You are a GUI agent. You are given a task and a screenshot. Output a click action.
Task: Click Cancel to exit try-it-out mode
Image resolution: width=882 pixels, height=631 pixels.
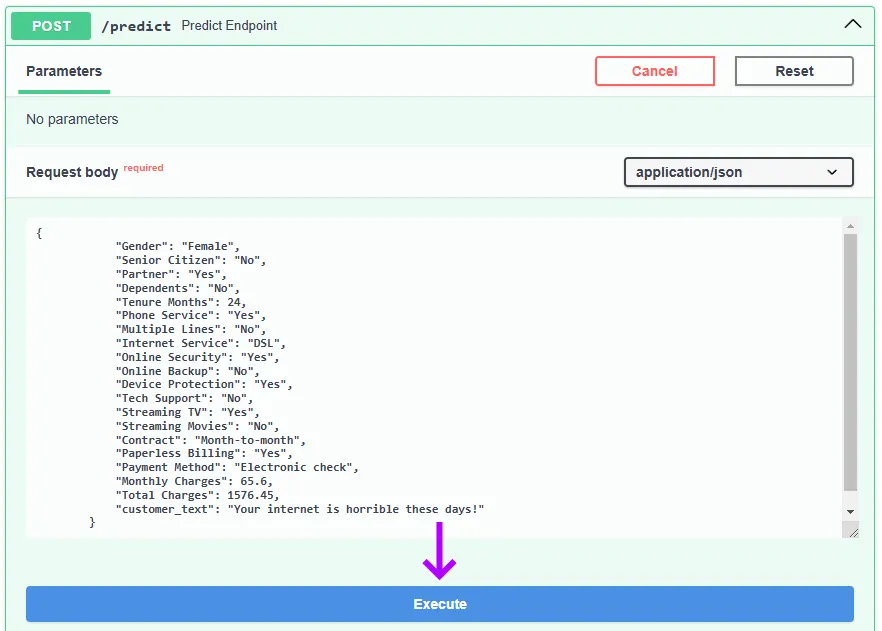point(655,71)
